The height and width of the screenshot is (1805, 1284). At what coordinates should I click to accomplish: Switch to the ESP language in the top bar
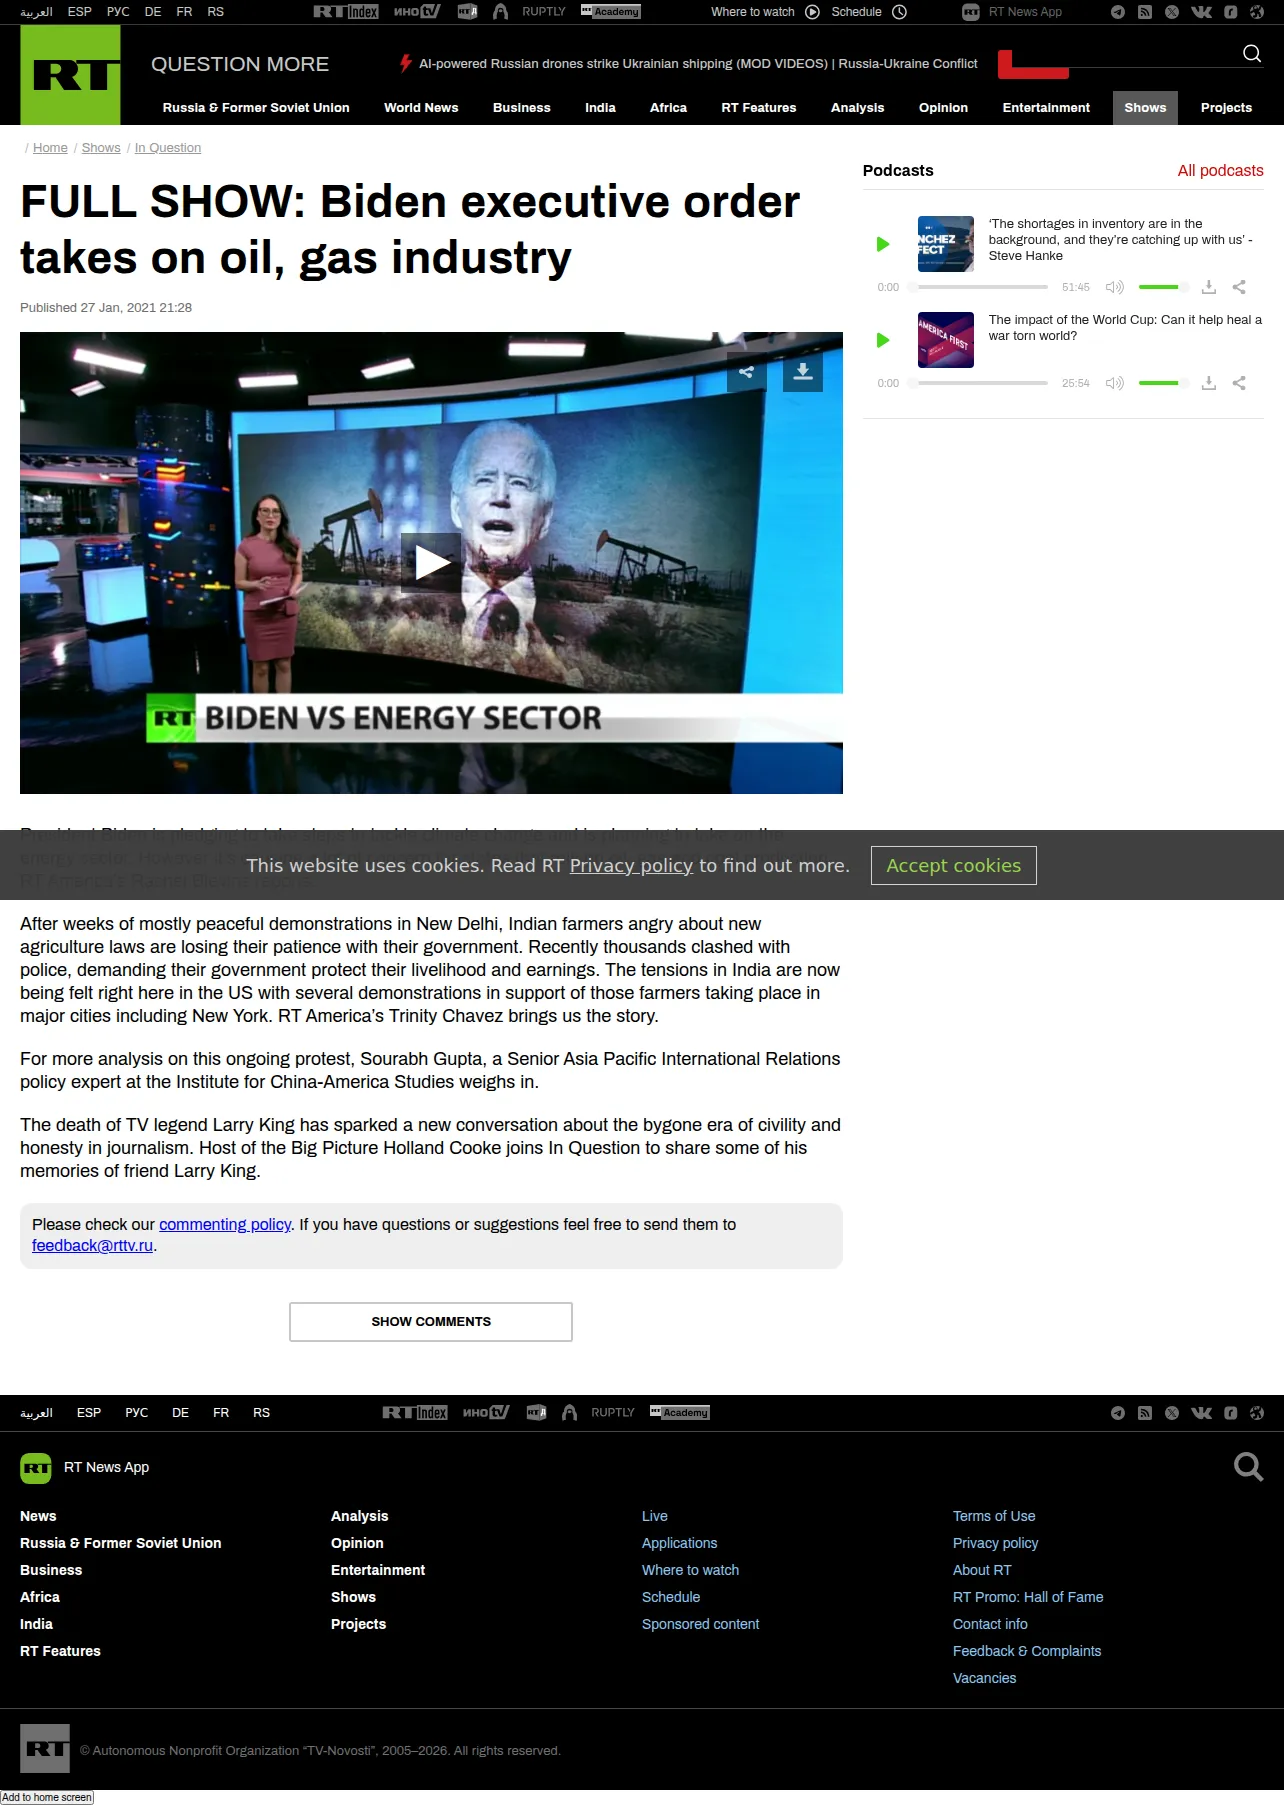(80, 12)
